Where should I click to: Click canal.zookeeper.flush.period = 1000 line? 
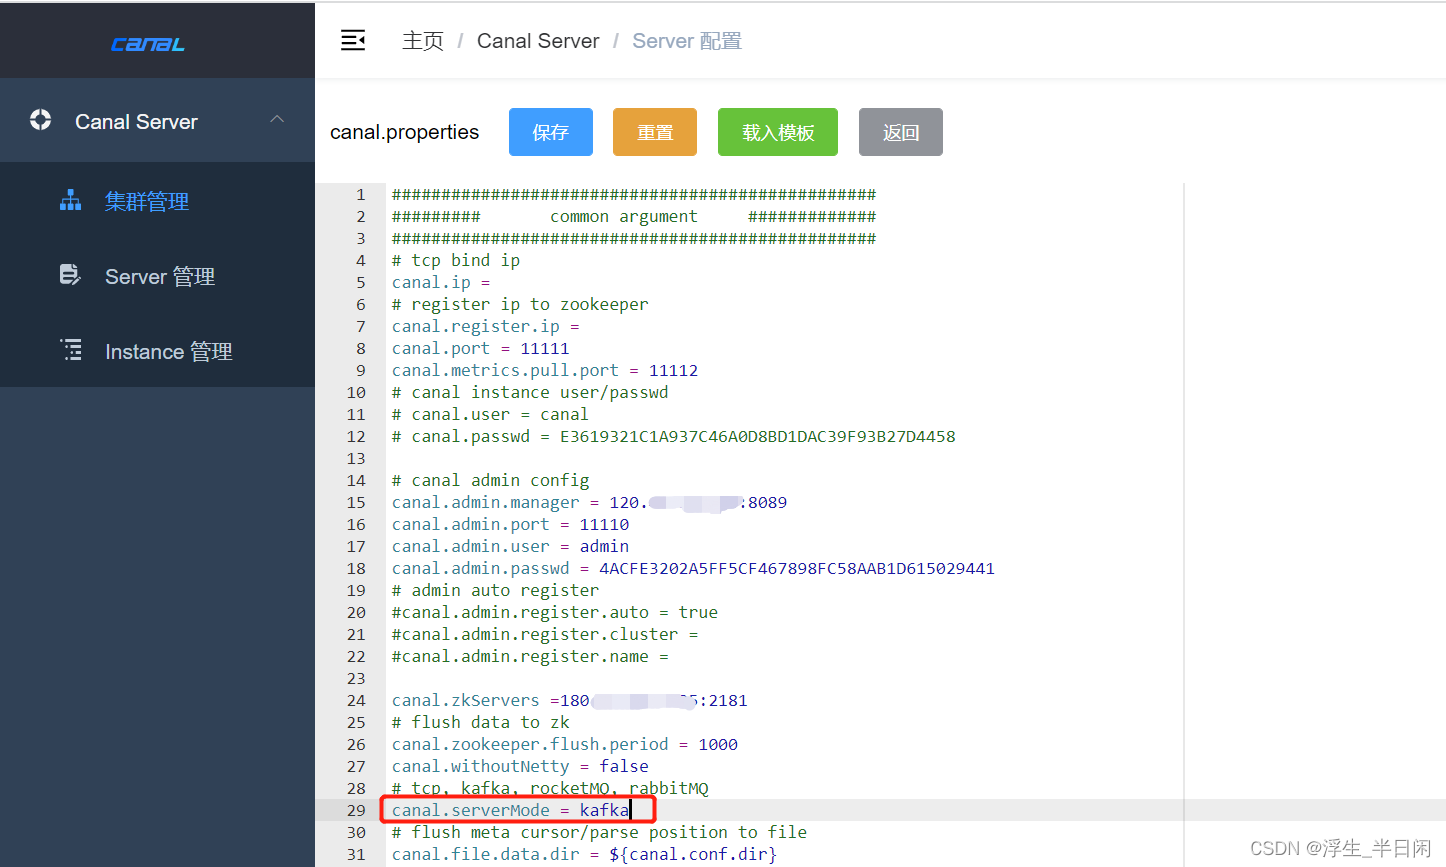[564, 744]
